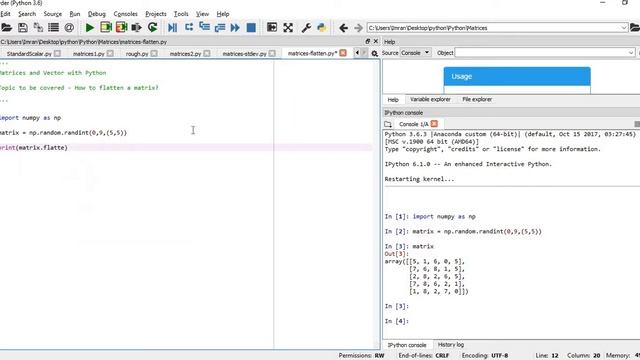Switch to rough.py tab
The width and height of the screenshot is (640, 360).
(x=137, y=53)
